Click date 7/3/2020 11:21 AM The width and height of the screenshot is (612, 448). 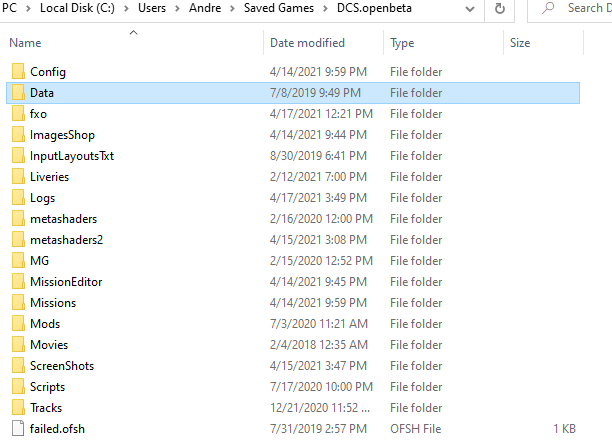tap(318, 324)
